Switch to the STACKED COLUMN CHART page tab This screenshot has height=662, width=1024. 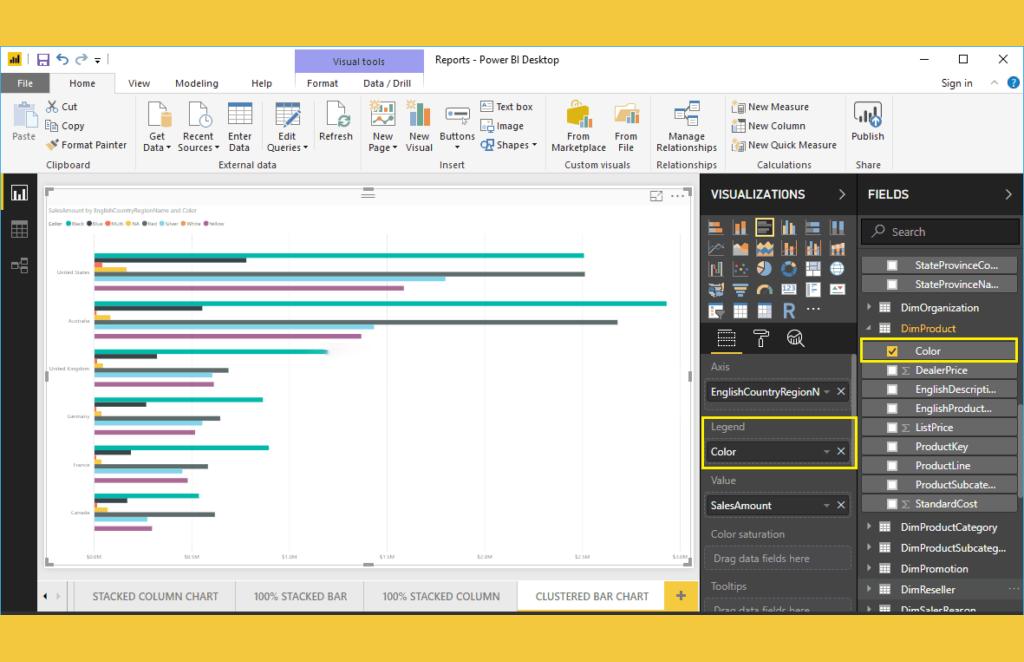(x=154, y=595)
